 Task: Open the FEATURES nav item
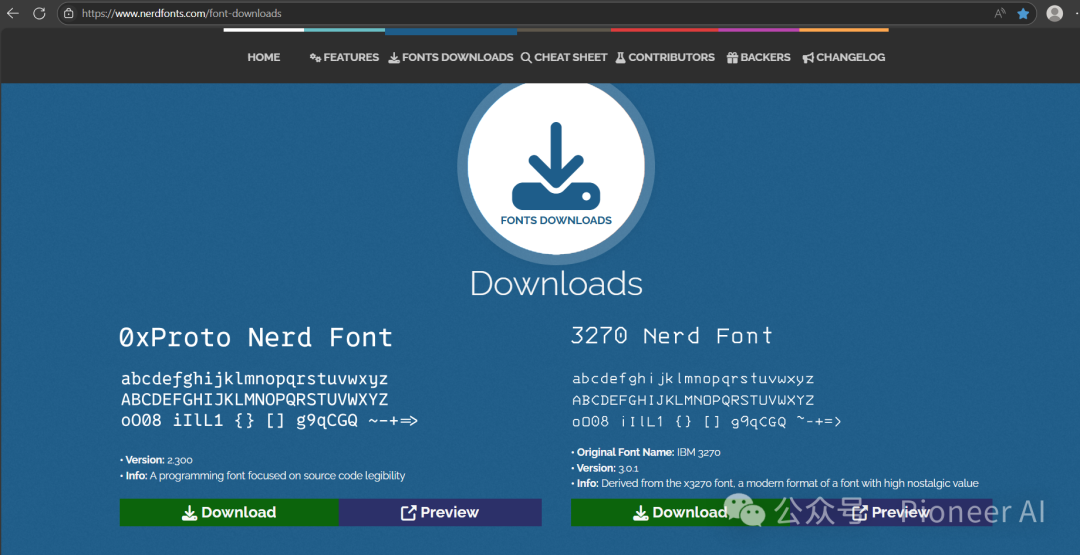coord(344,57)
